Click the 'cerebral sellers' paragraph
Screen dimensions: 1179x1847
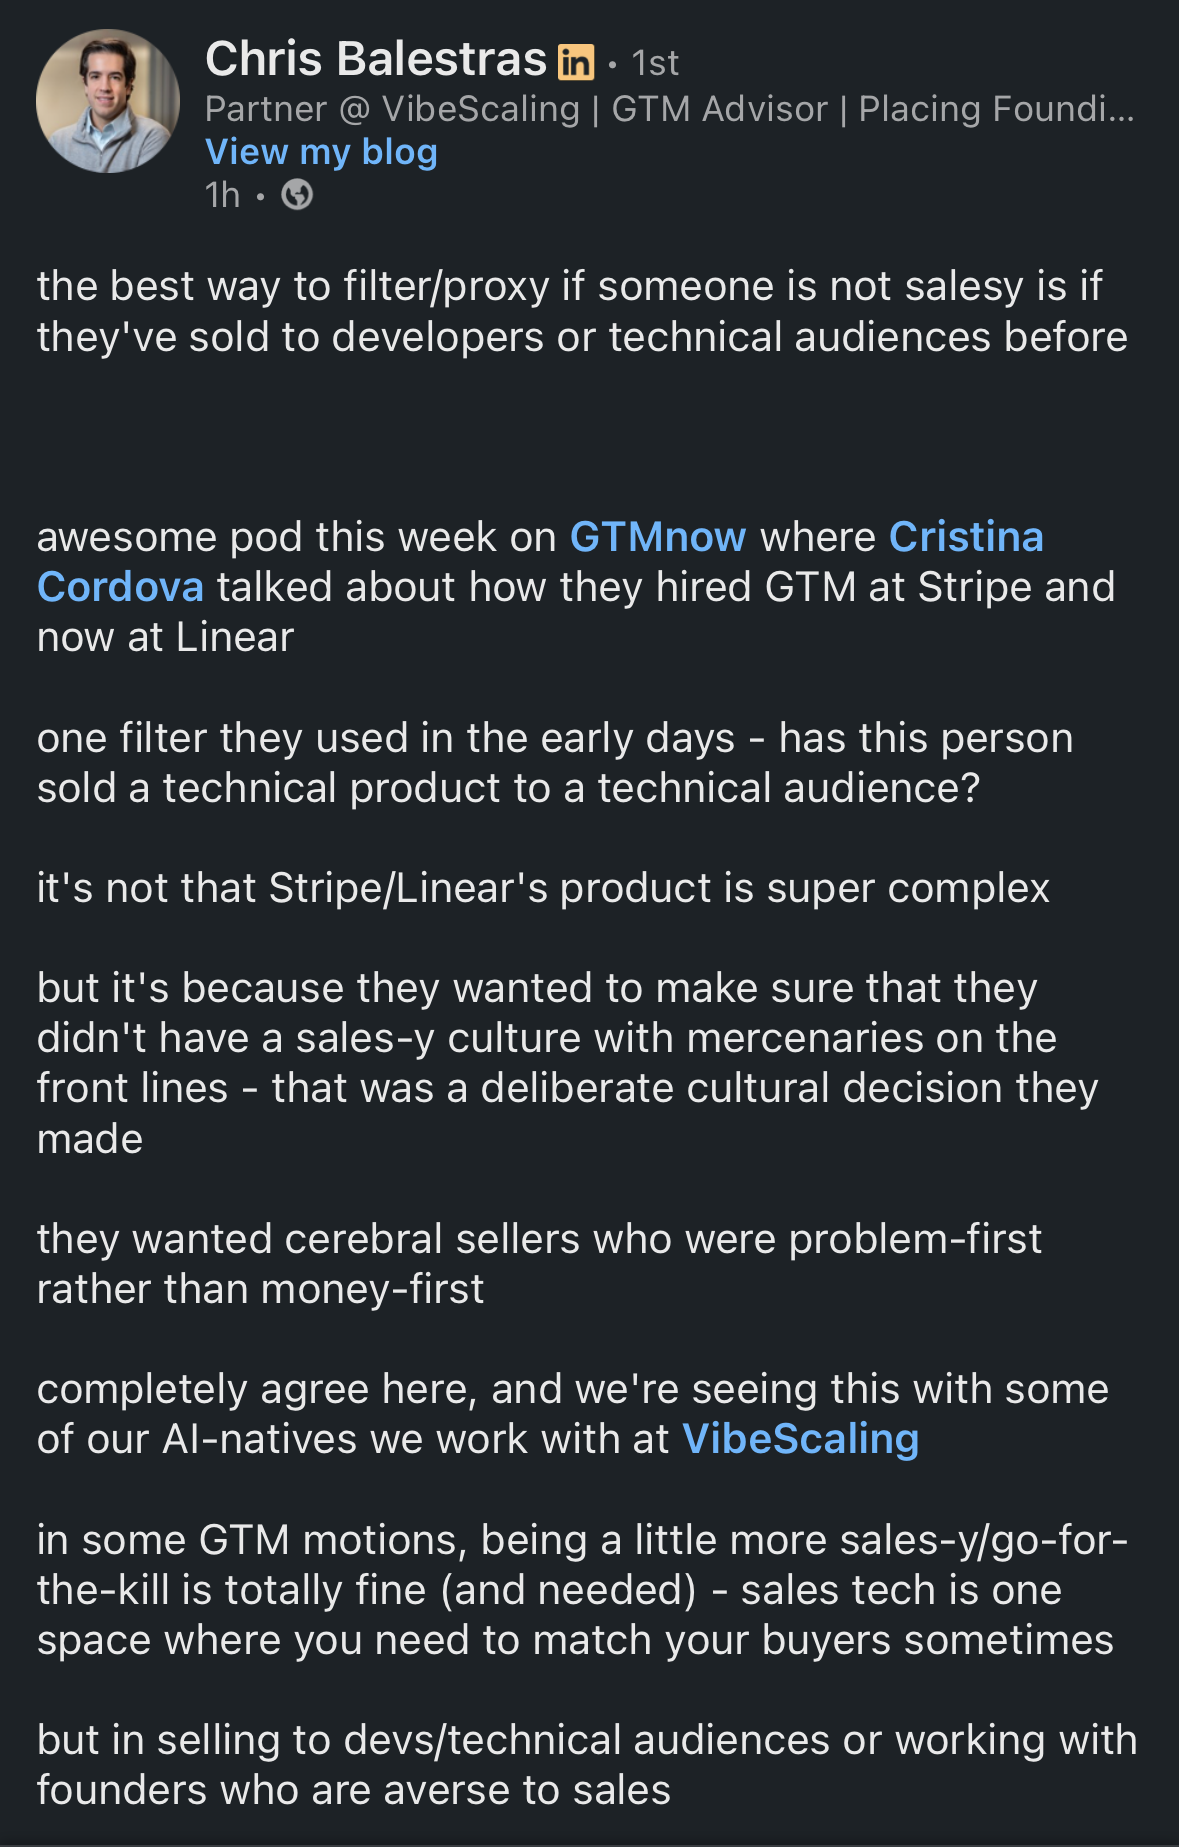click(539, 1264)
